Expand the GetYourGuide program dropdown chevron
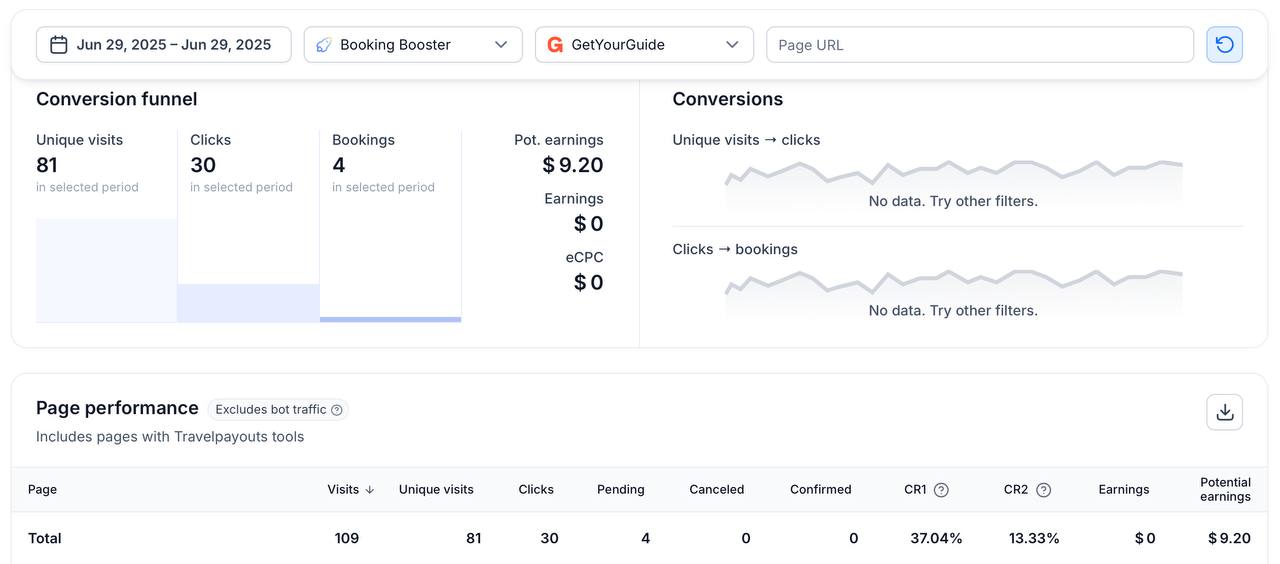 [x=732, y=45]
